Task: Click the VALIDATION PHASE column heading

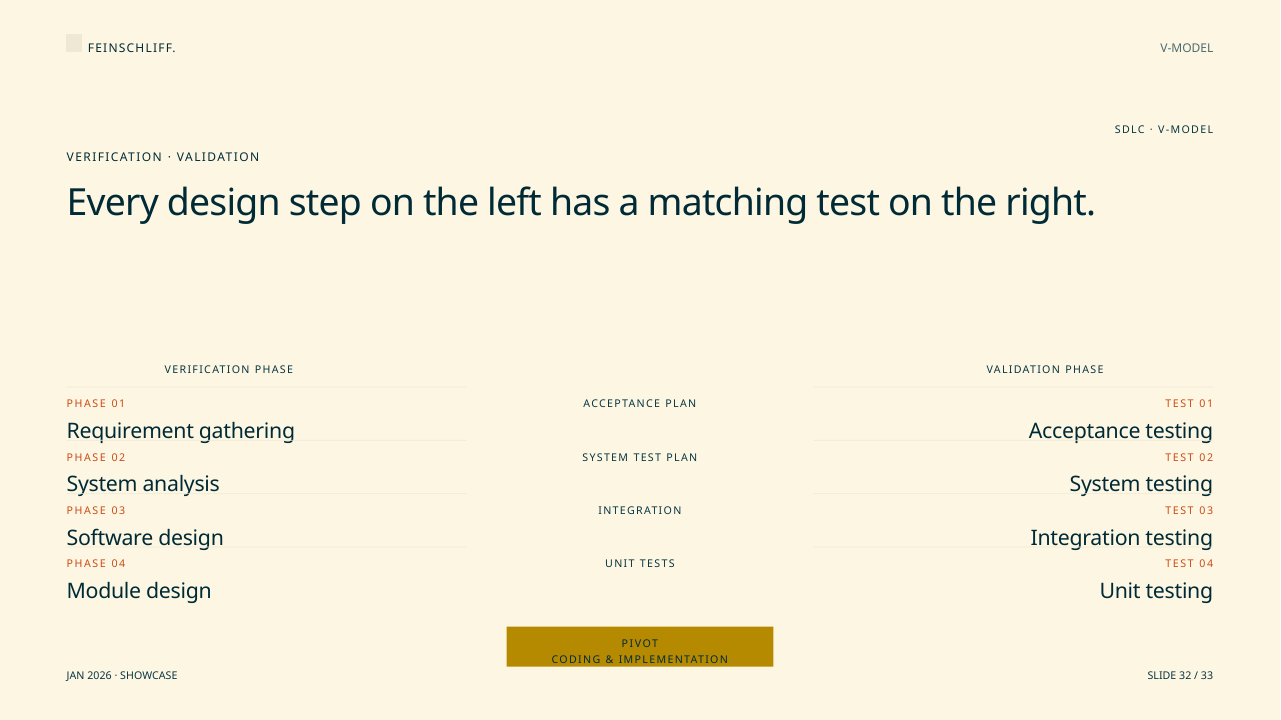Action: point(1045,369)
